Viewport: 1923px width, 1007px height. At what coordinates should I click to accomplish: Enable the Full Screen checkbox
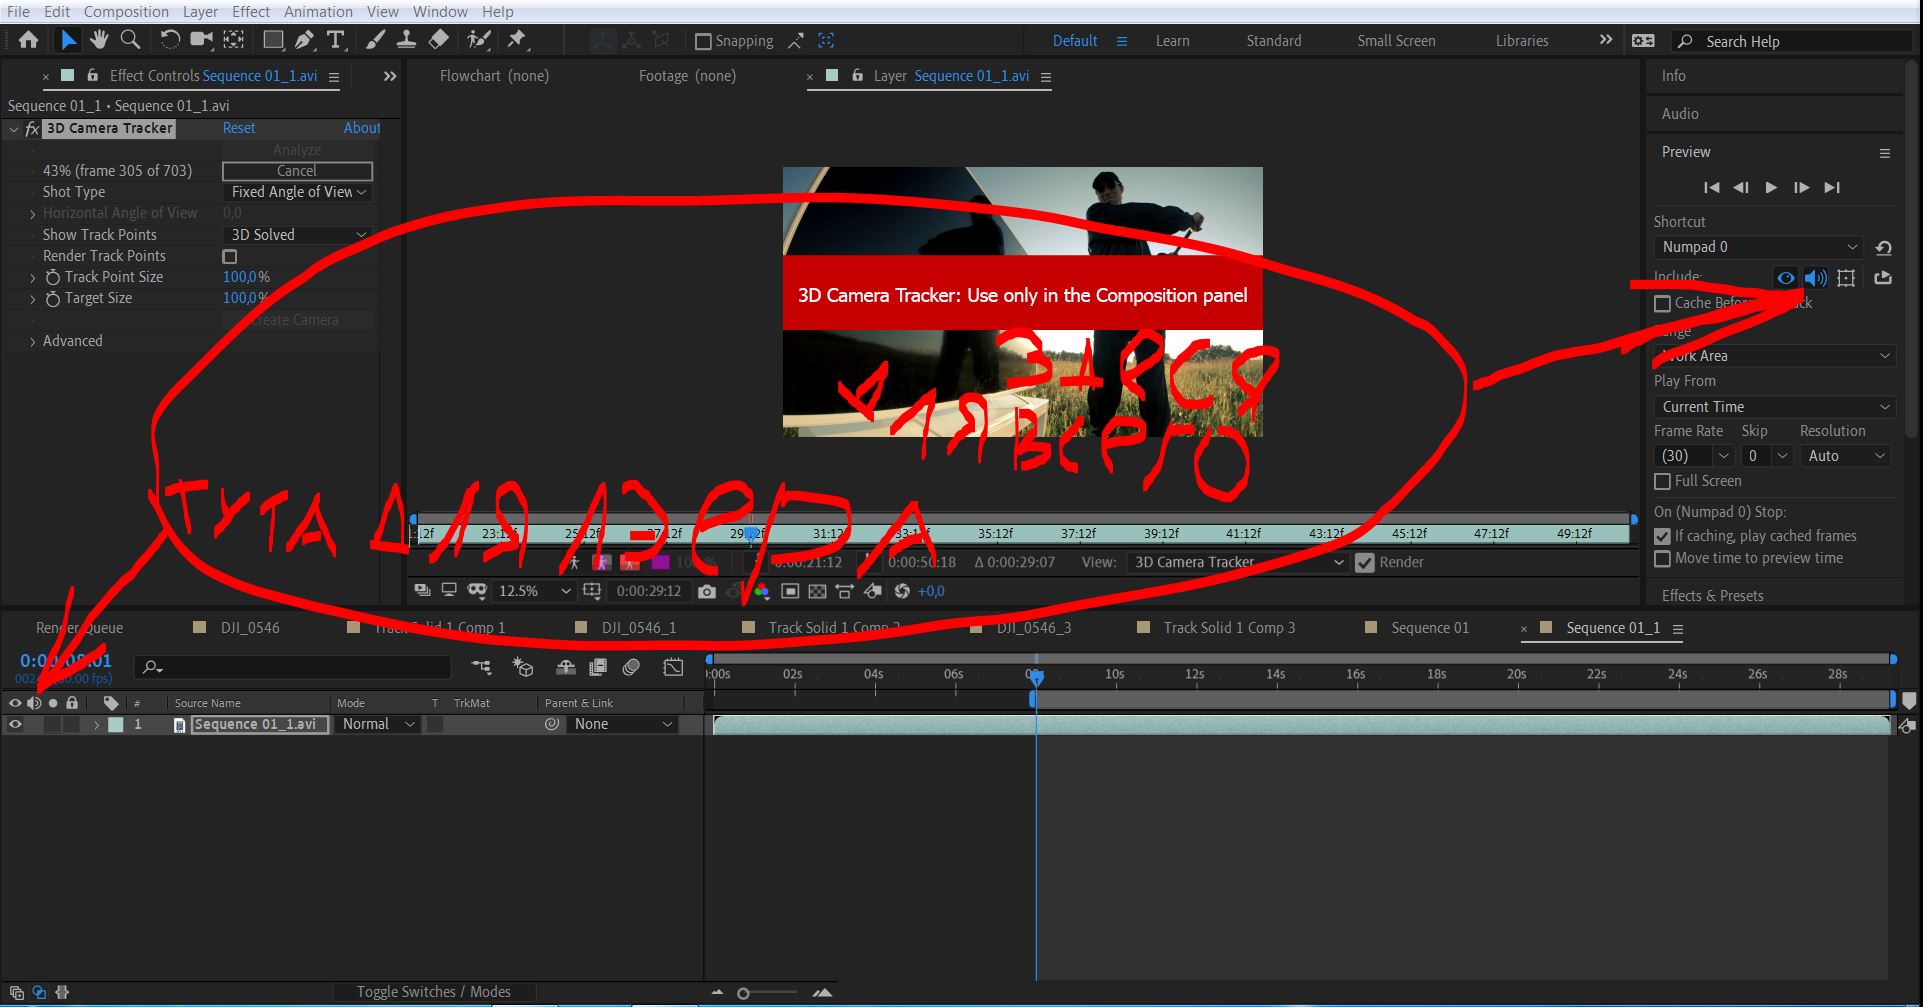(x=1663, y=481)
